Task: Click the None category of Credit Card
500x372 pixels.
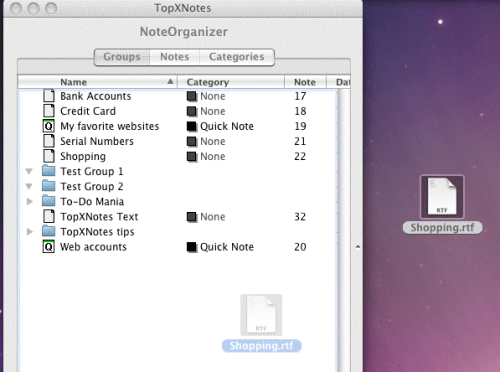Action: (x=213, y=111)
